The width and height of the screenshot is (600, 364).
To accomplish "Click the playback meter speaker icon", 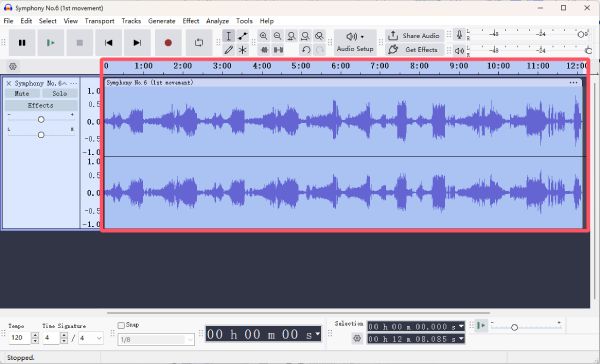I will pos(460,50).
